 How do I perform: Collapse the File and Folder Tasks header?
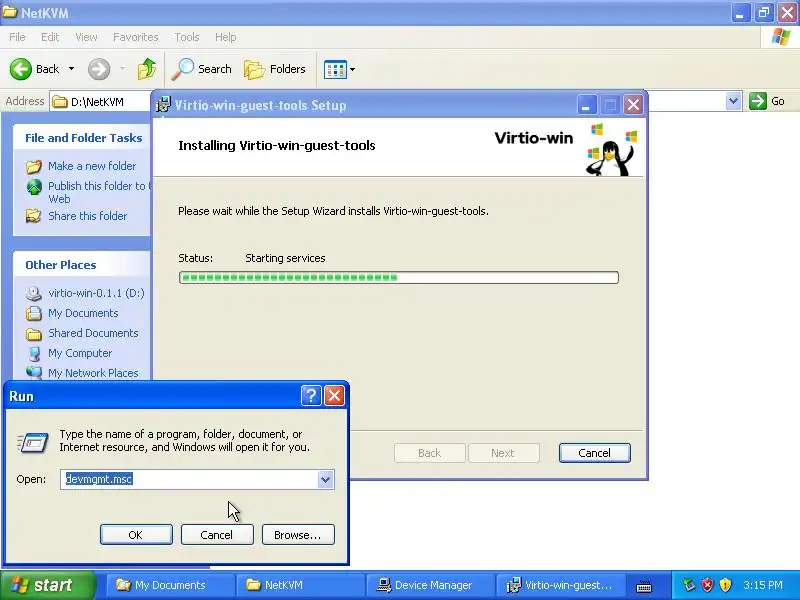click(x=82, y=138)
